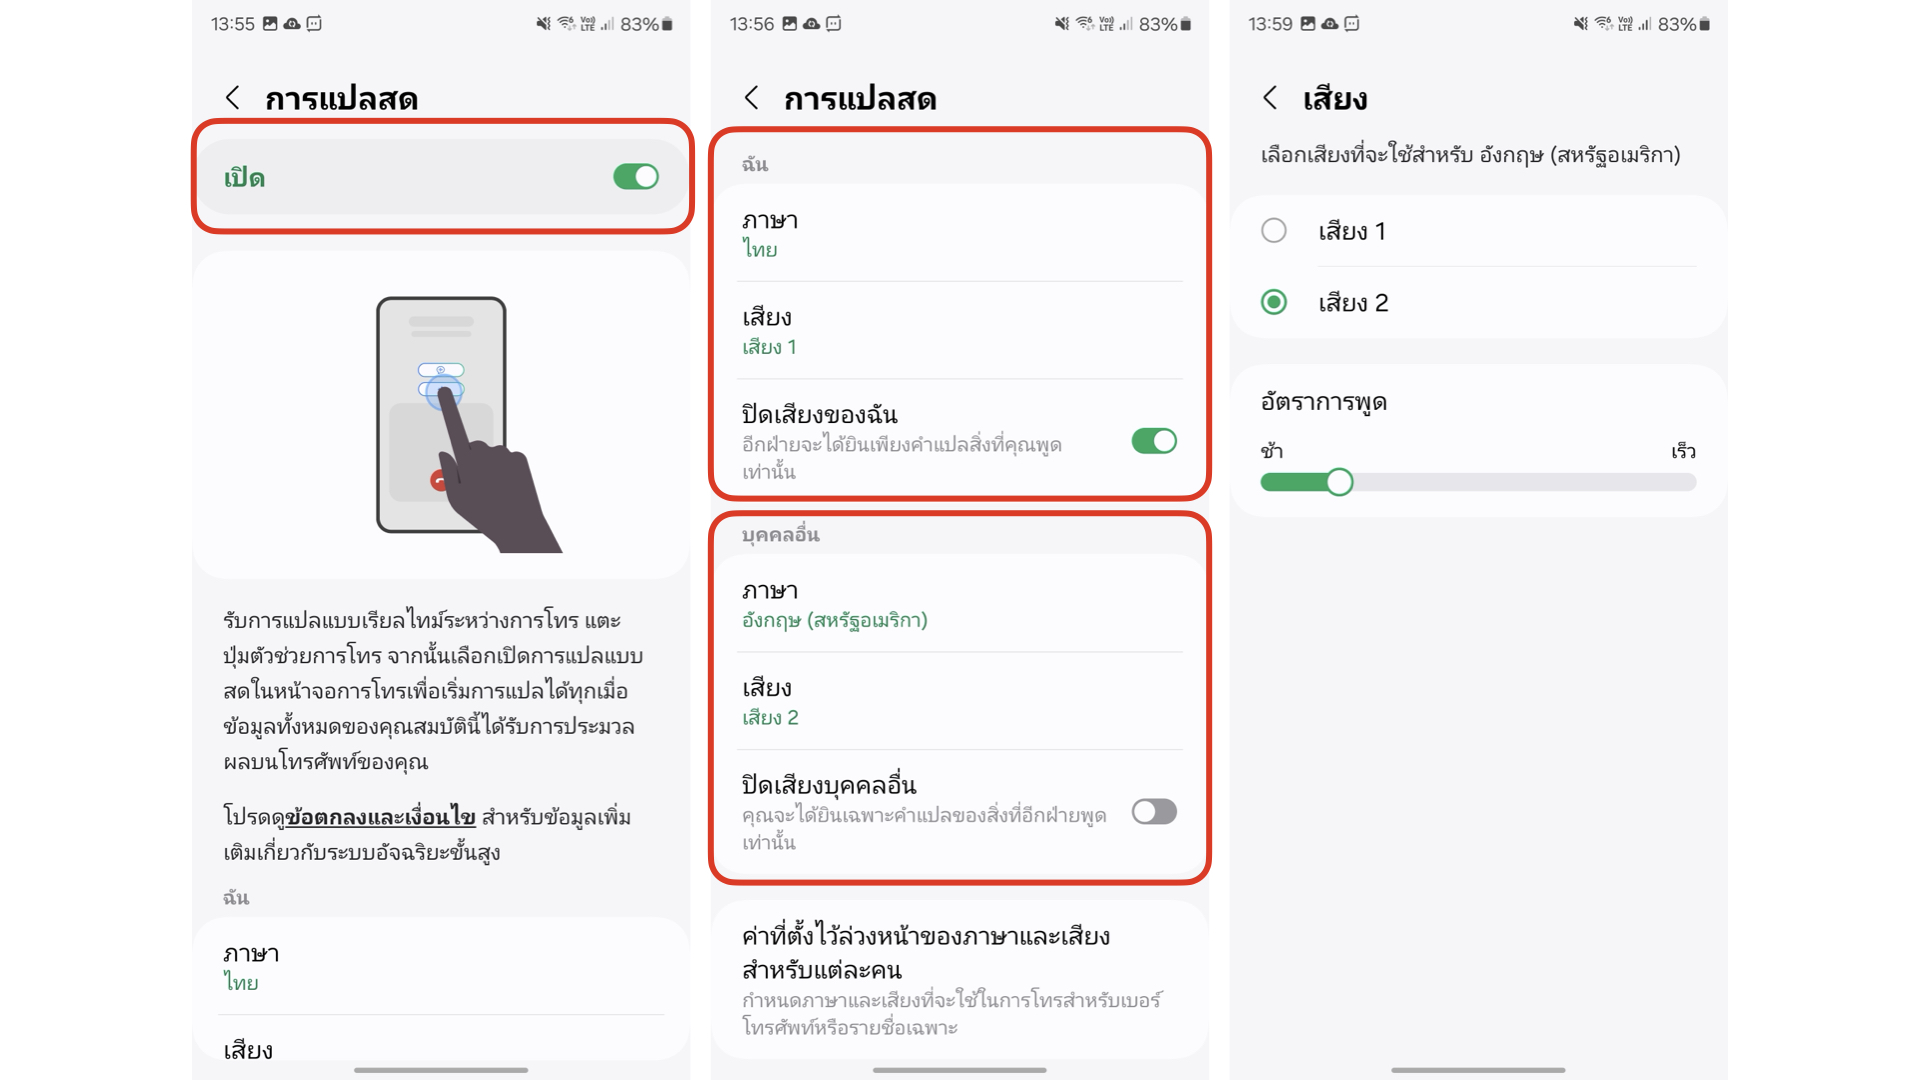Viewport: 1920px width, 1080px height.
Task: Enable ปิดเสียงบุคคลอื่น switch
Action: (1154, 812)
